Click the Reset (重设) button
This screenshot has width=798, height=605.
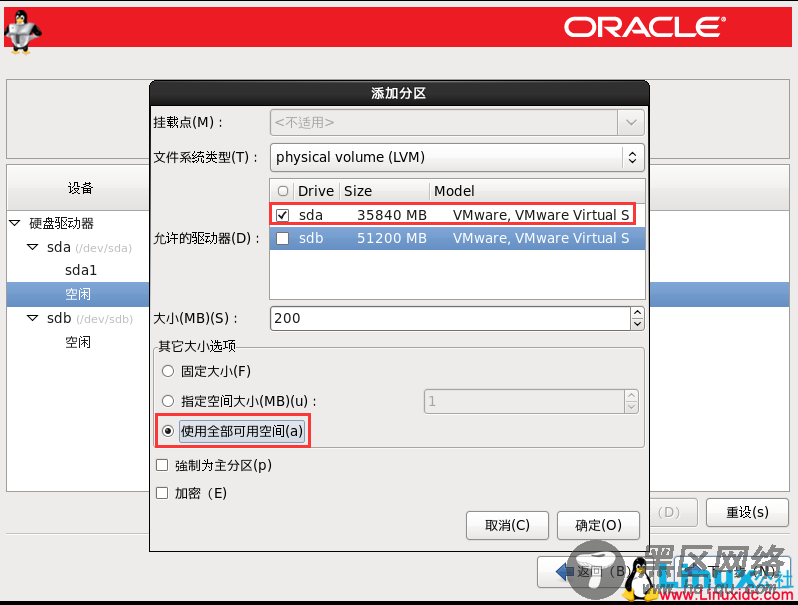(747, 512)
